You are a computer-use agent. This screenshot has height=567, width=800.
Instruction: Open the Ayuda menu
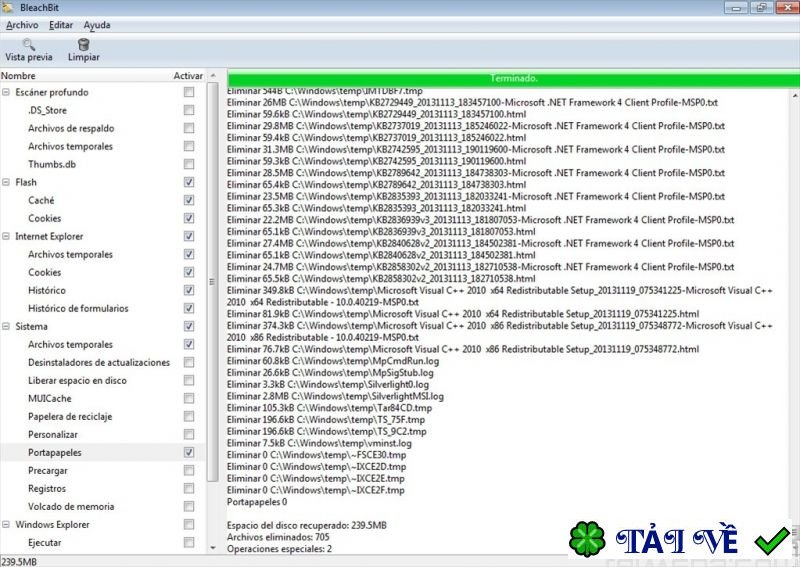coord(97,25)
